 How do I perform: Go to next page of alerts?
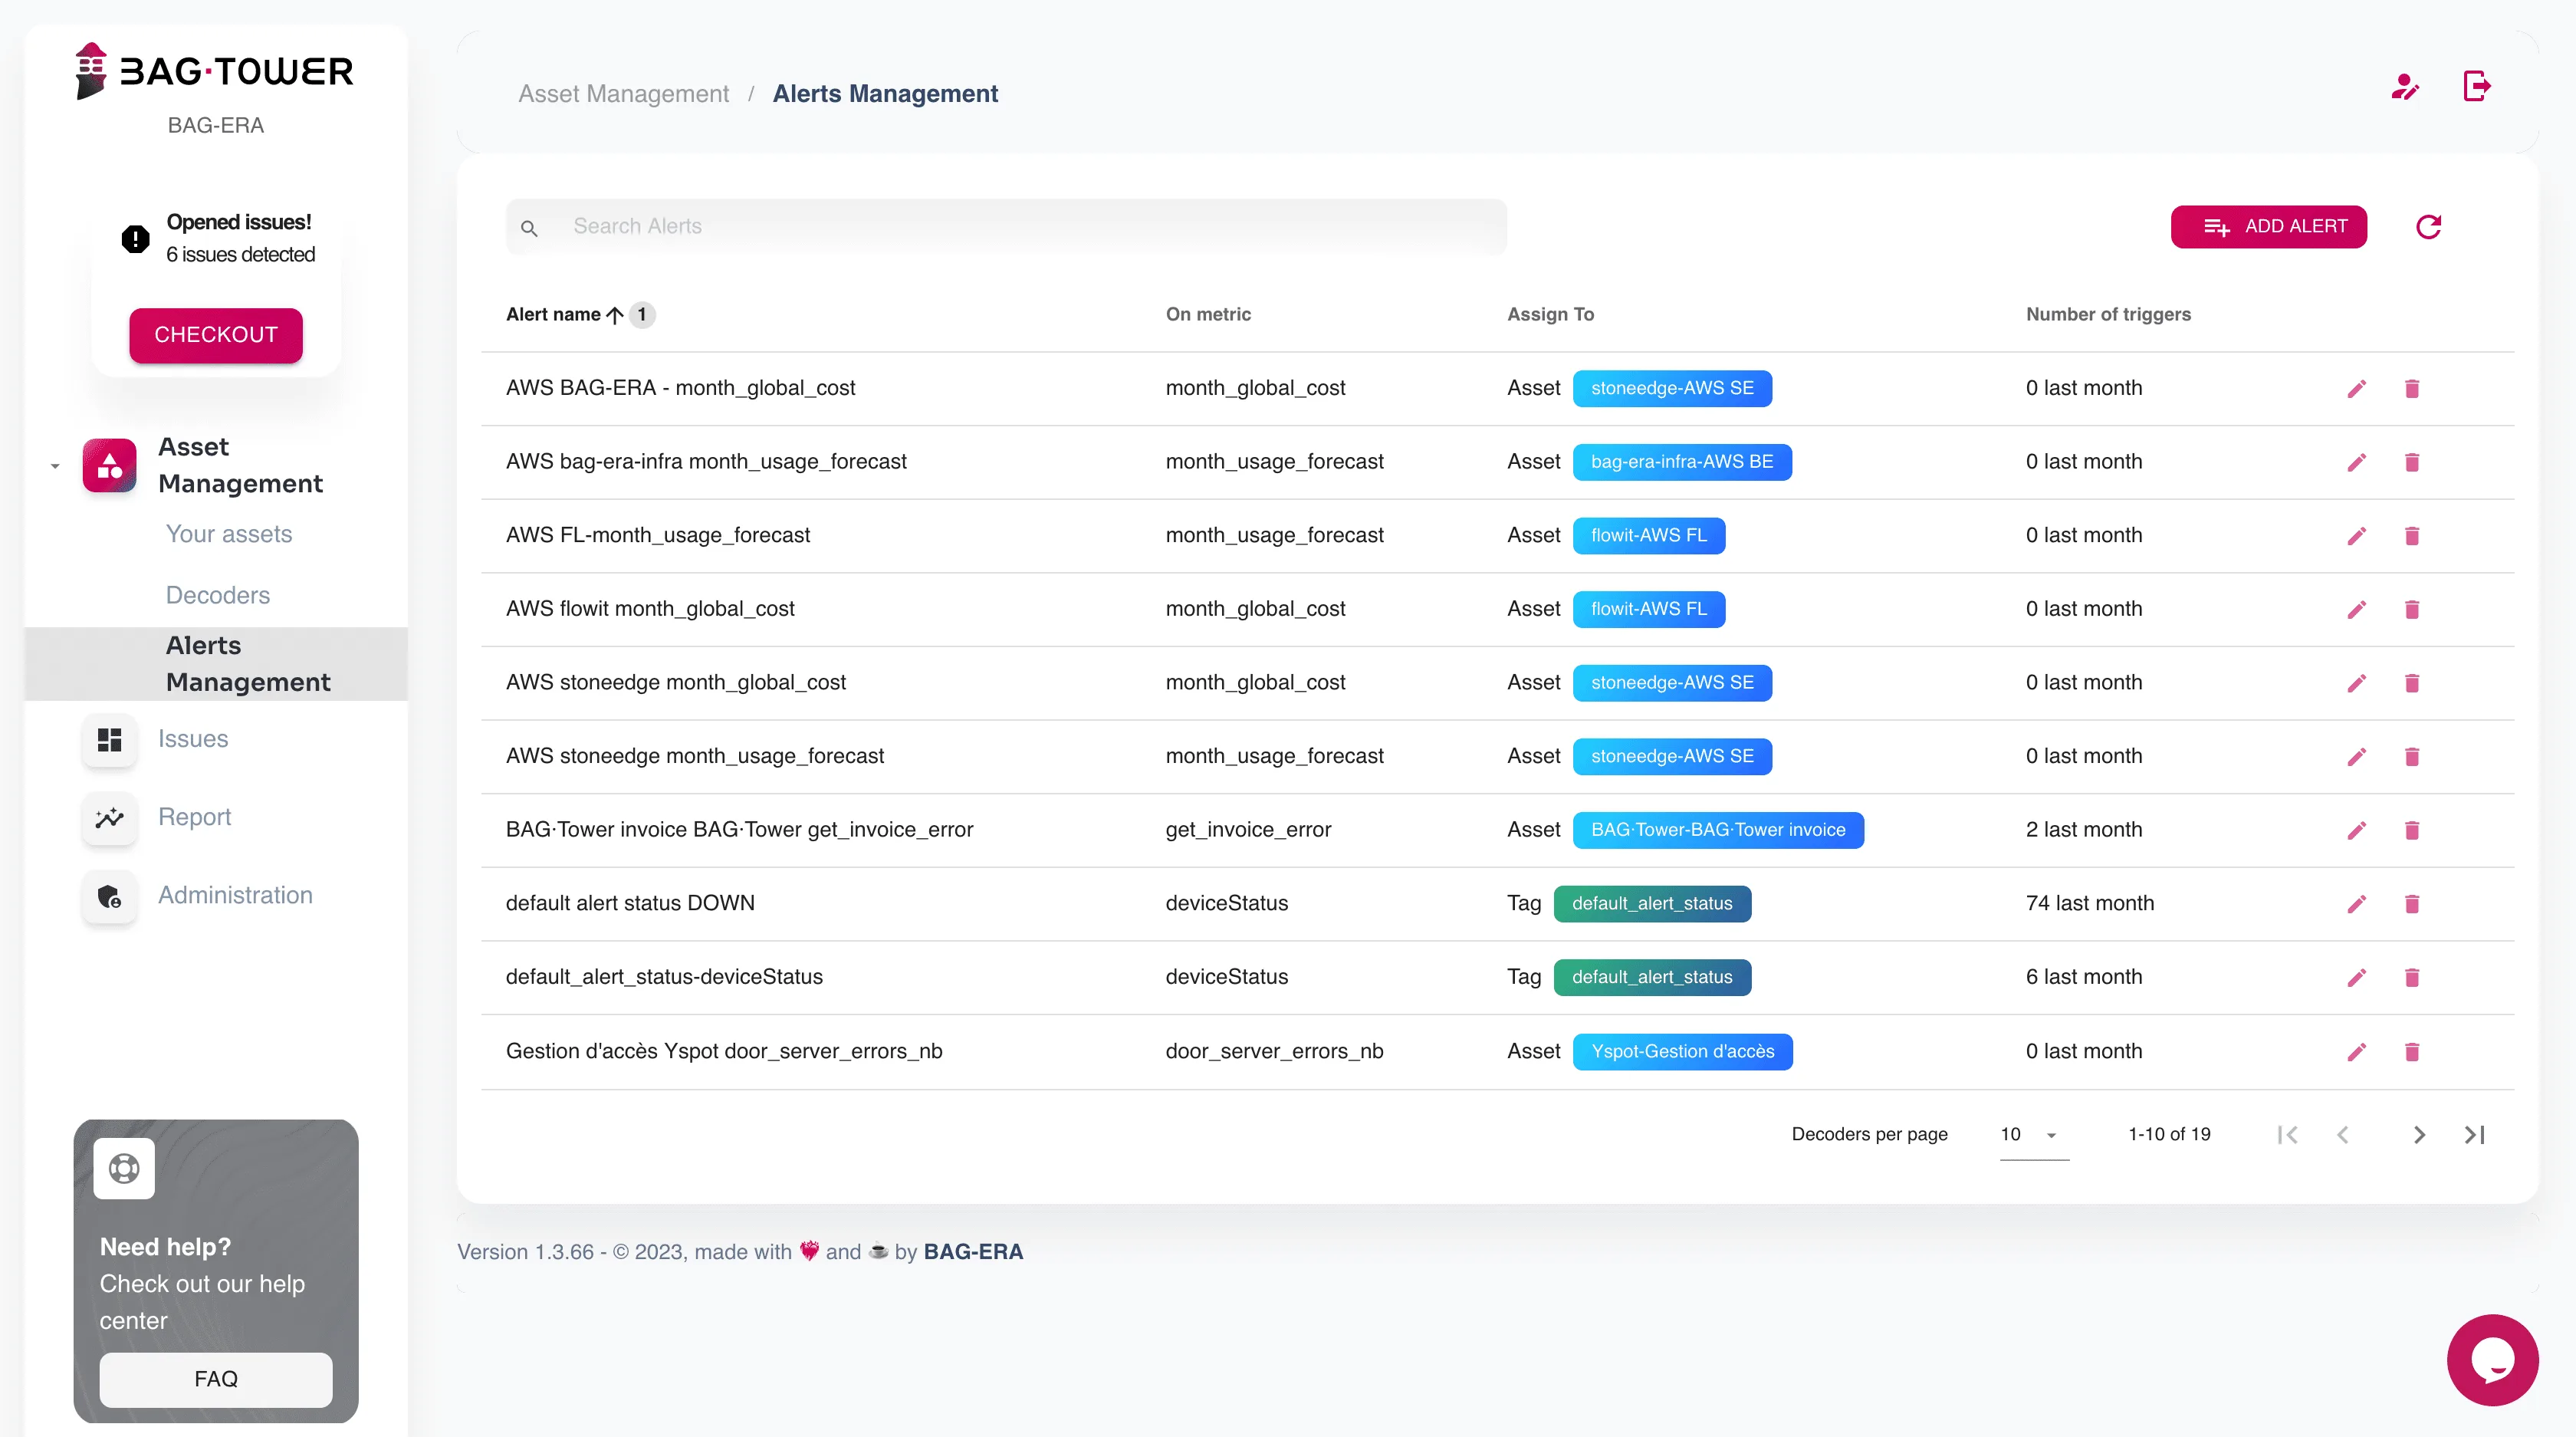click(2419, 1135)
